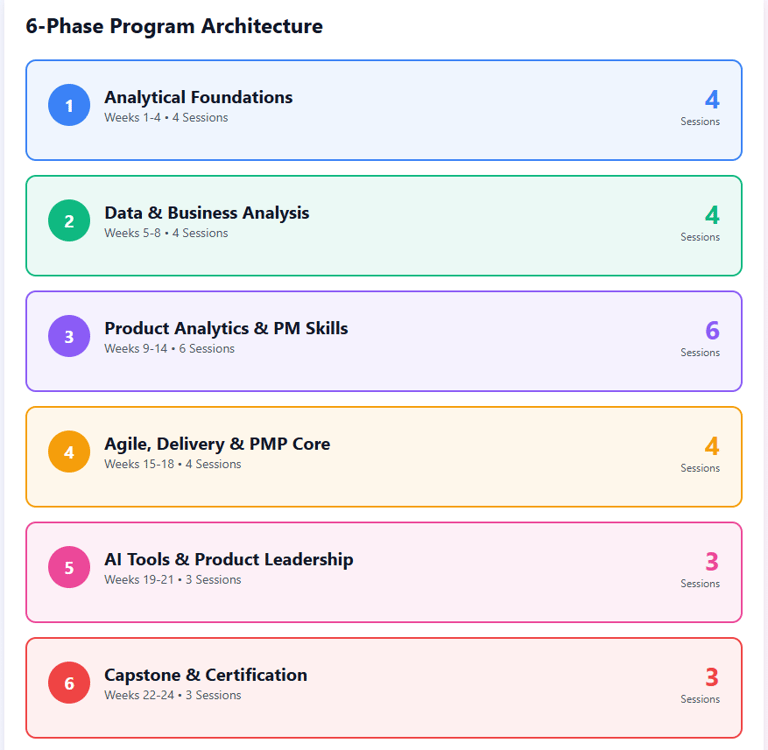The image size is (768, 750).
Task: Click the orange 4 sessions count
Action: point(711,446)
